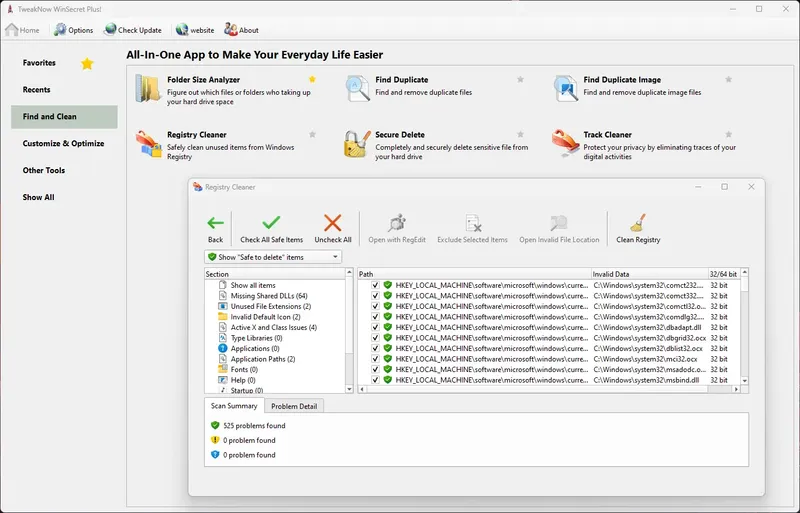
Task: Select Other Tools category
Action: (x=44, y=170)
